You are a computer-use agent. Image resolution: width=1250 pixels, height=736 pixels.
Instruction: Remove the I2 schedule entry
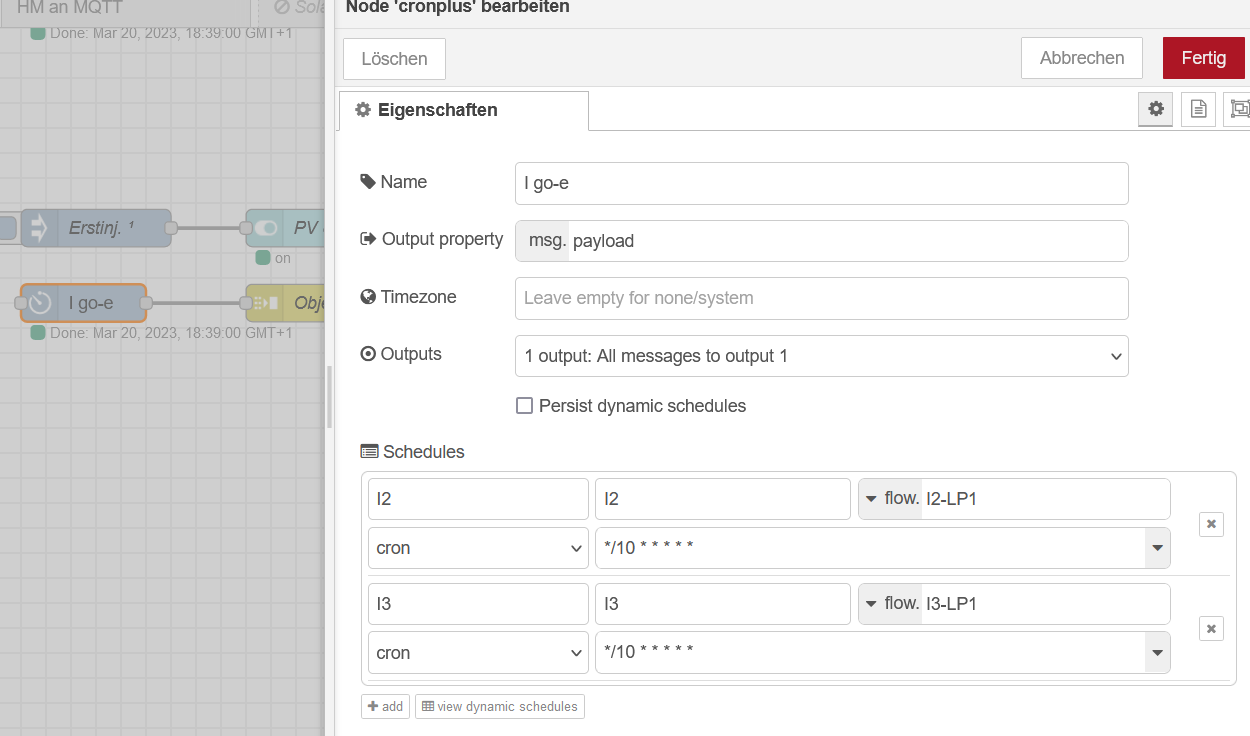pos(1211,524)
